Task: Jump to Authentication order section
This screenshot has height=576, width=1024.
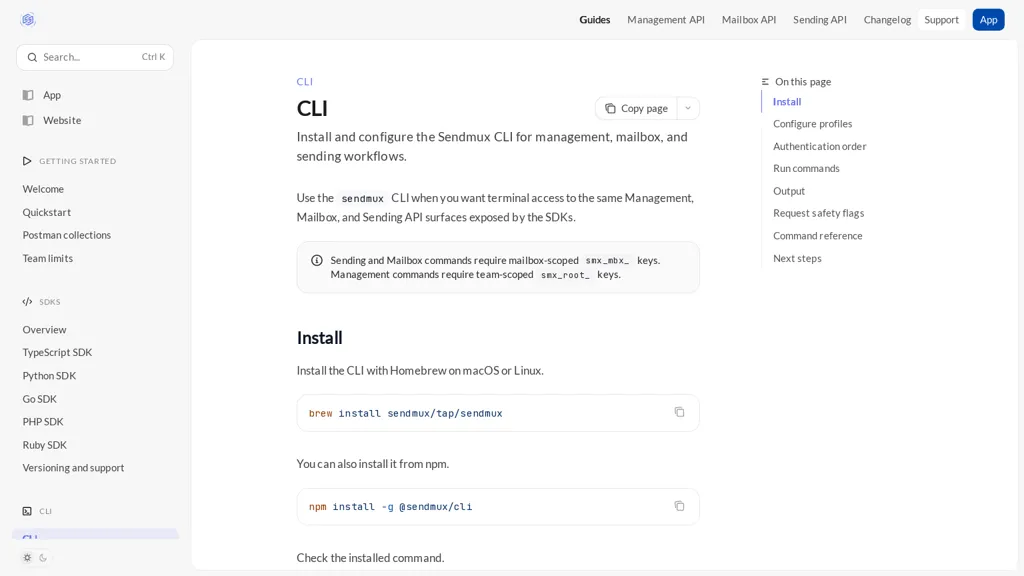Action: click(x=820, y=146)
